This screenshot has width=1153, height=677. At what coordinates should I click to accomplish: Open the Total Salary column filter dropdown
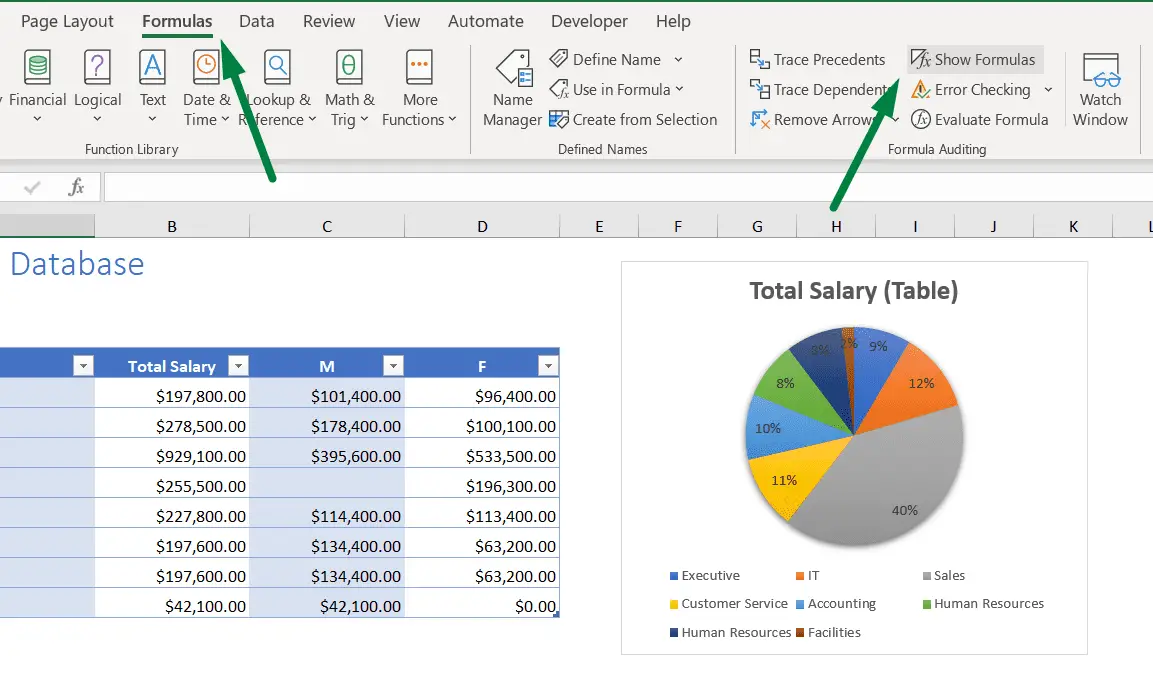click(238, 365)
